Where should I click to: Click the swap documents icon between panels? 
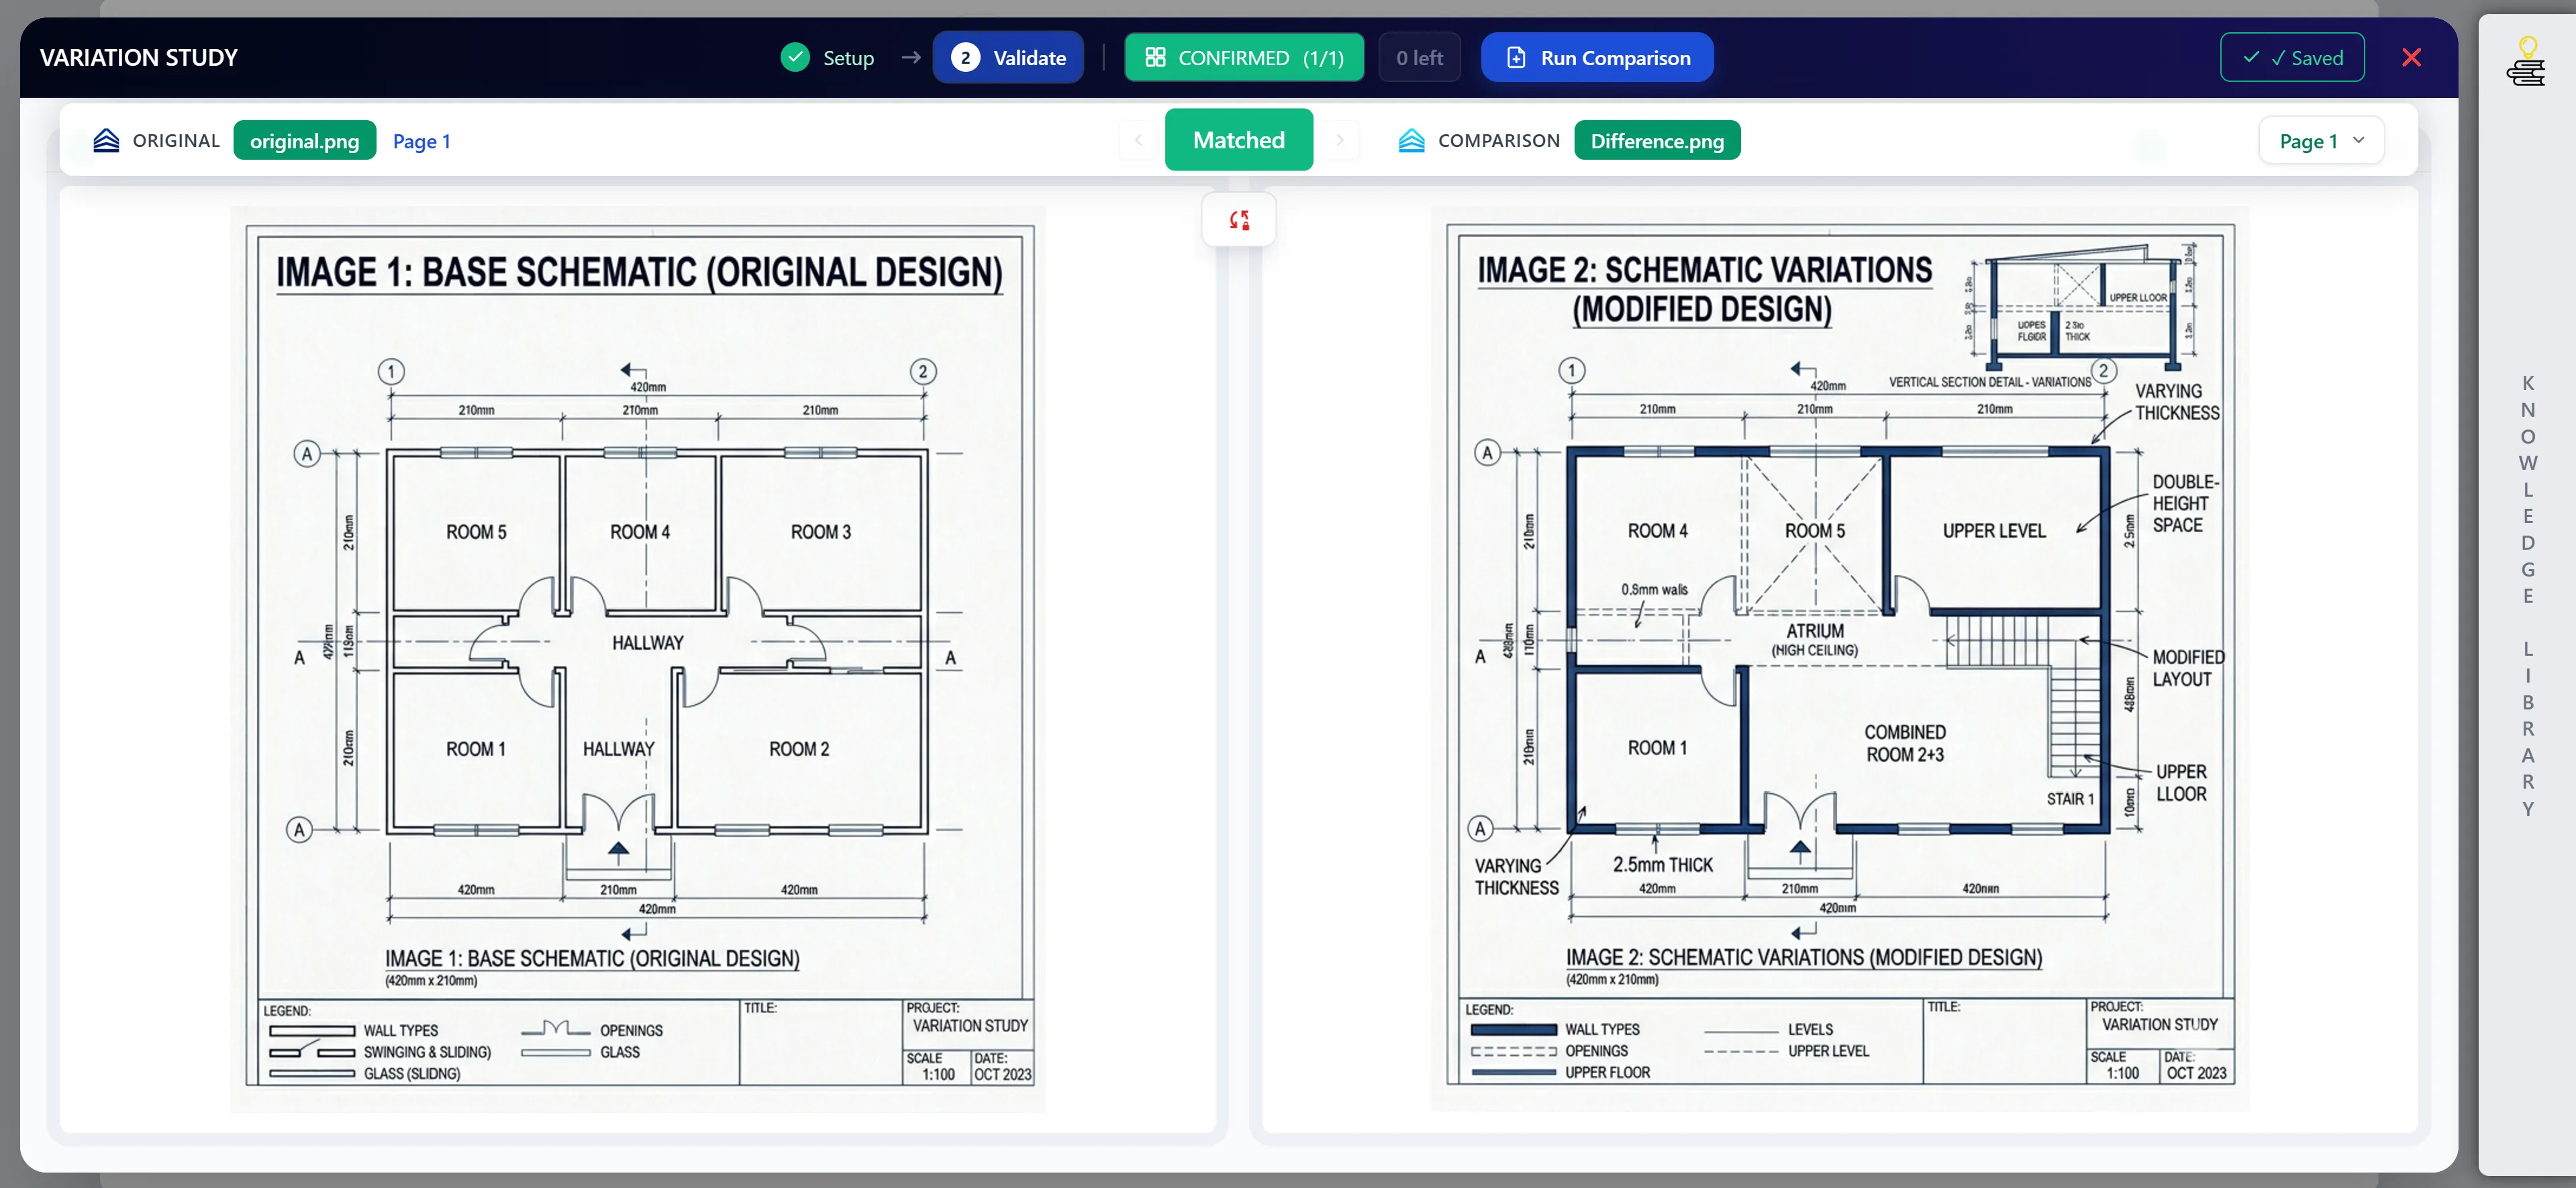coord(1239,220)
